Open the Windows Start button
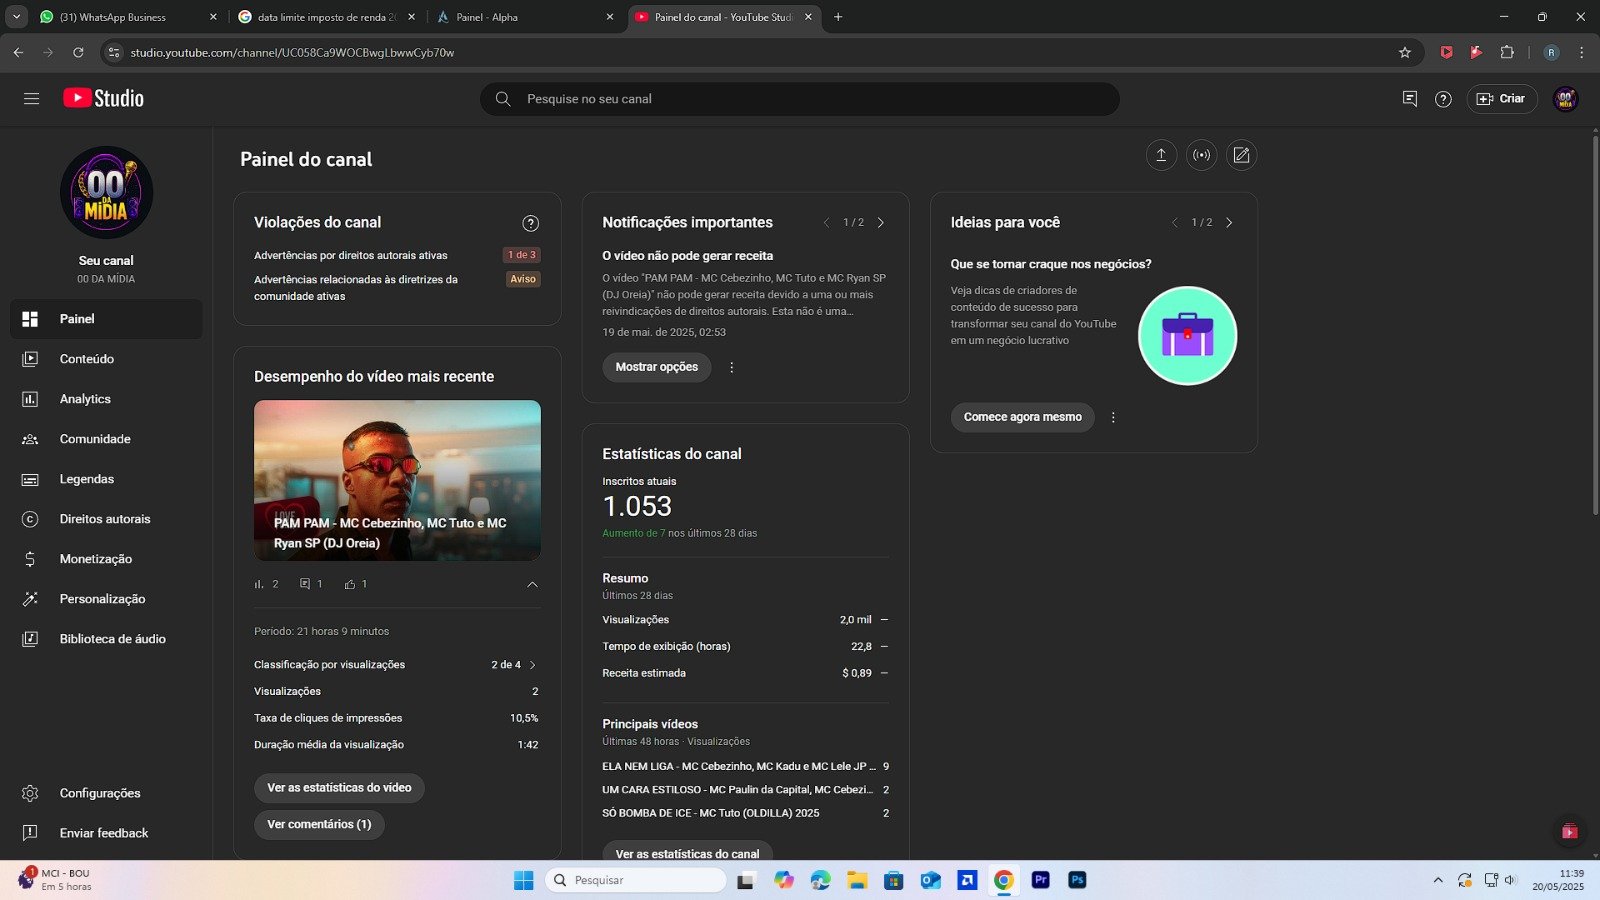The image size is (1600, 900). 523,880
